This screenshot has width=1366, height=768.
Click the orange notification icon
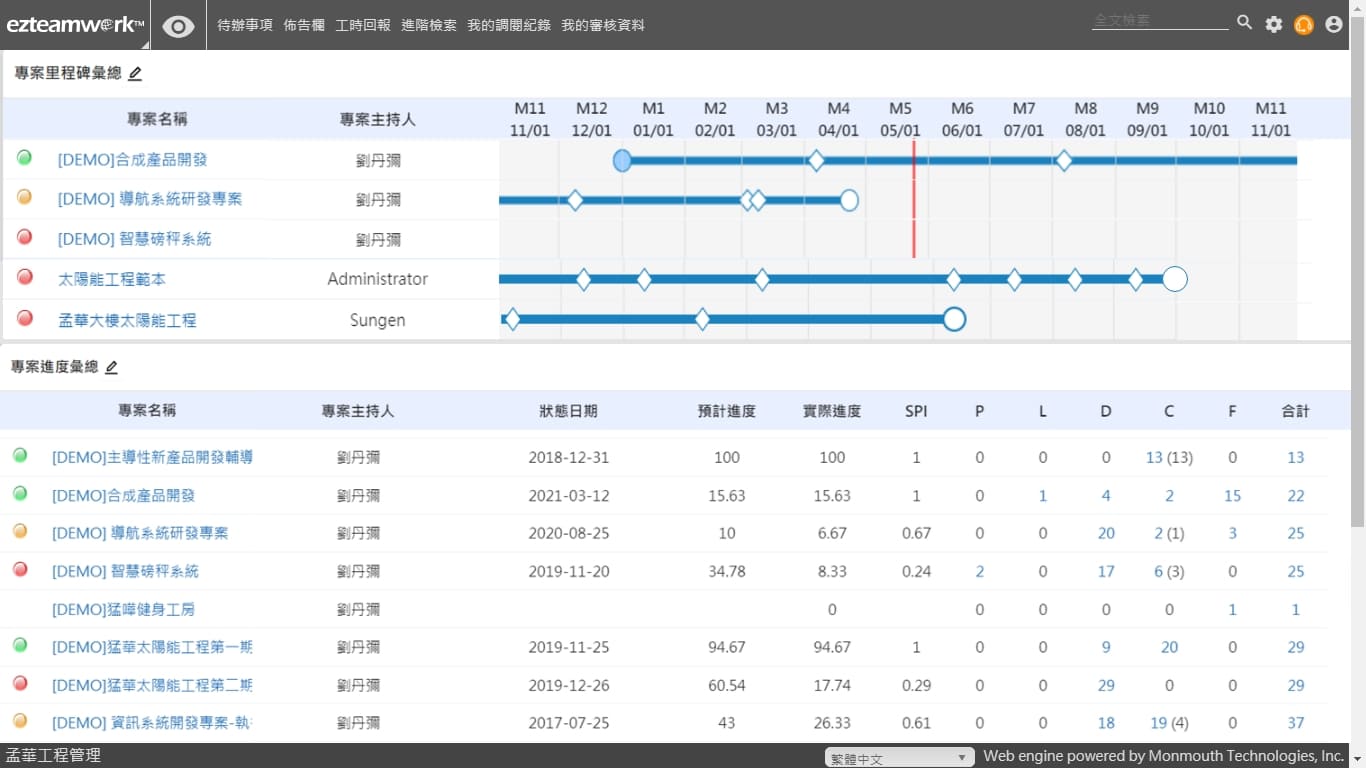[1303, 25]
